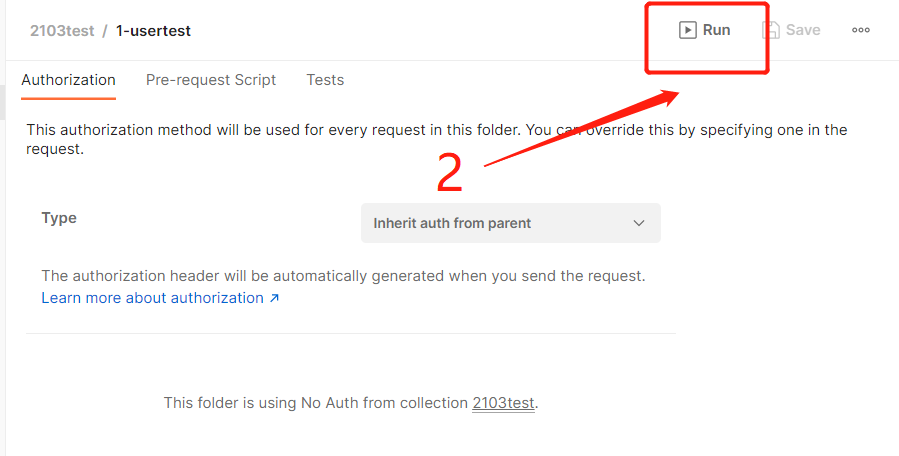Click the external link arrow after Learn more
This screenshot has width=899, height=456.
click(x=274, y=298)
